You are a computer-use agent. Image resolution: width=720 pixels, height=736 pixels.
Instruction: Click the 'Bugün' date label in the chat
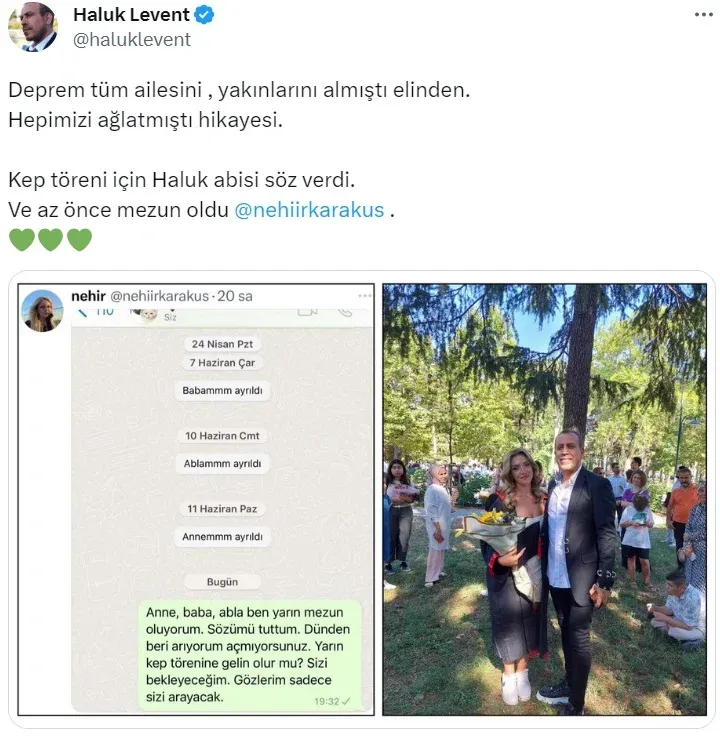222,582
